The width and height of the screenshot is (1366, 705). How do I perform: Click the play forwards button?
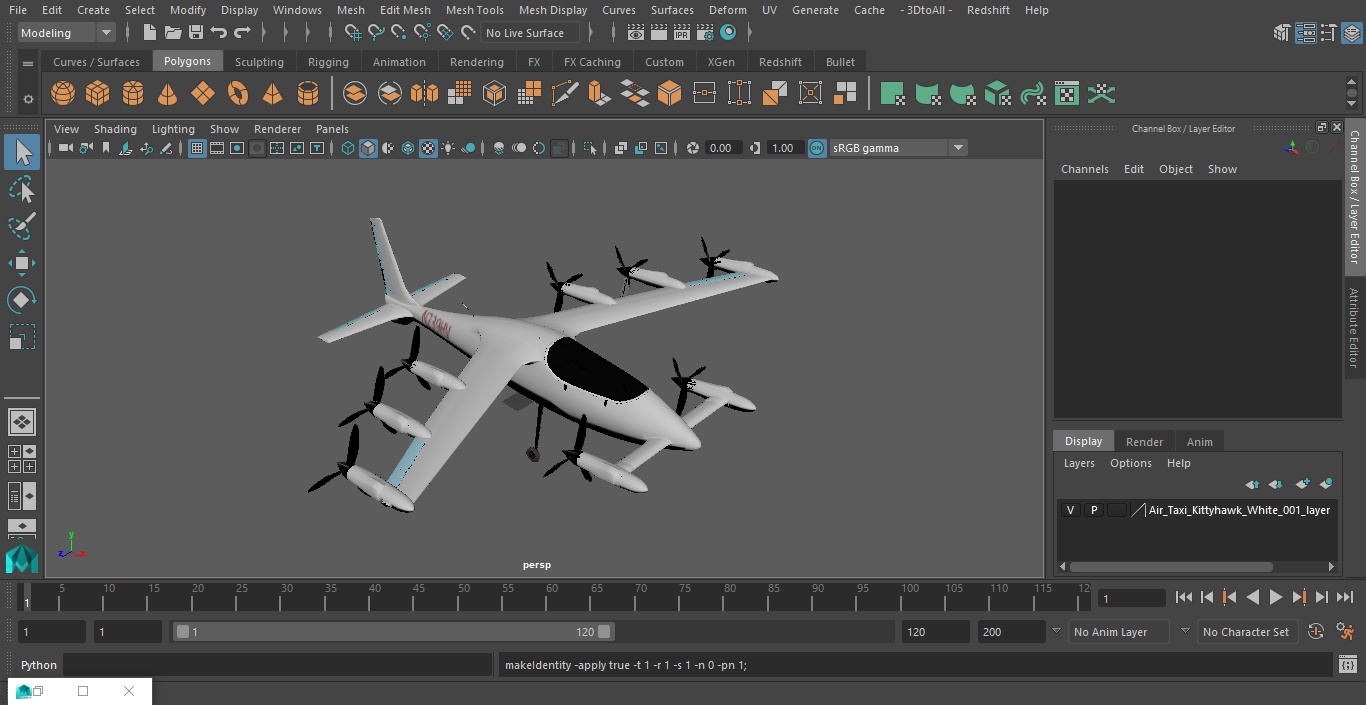1275,597
